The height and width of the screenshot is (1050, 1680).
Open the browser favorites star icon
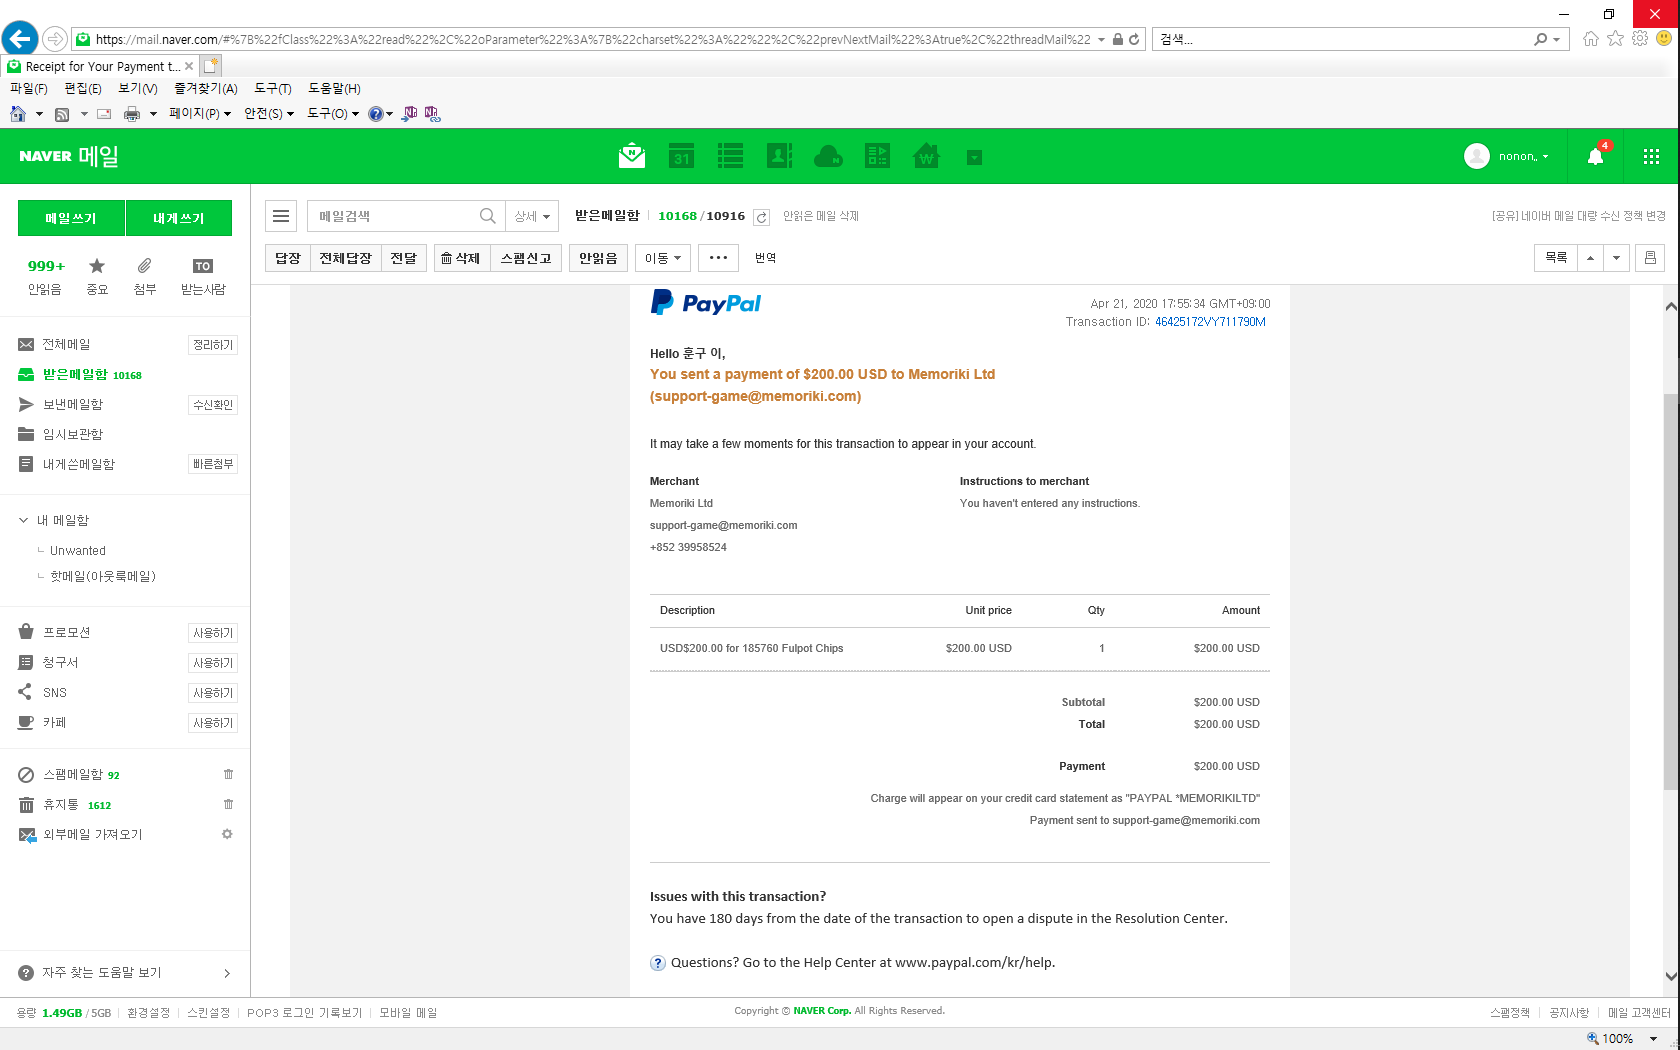click(x=1615, y=39)
